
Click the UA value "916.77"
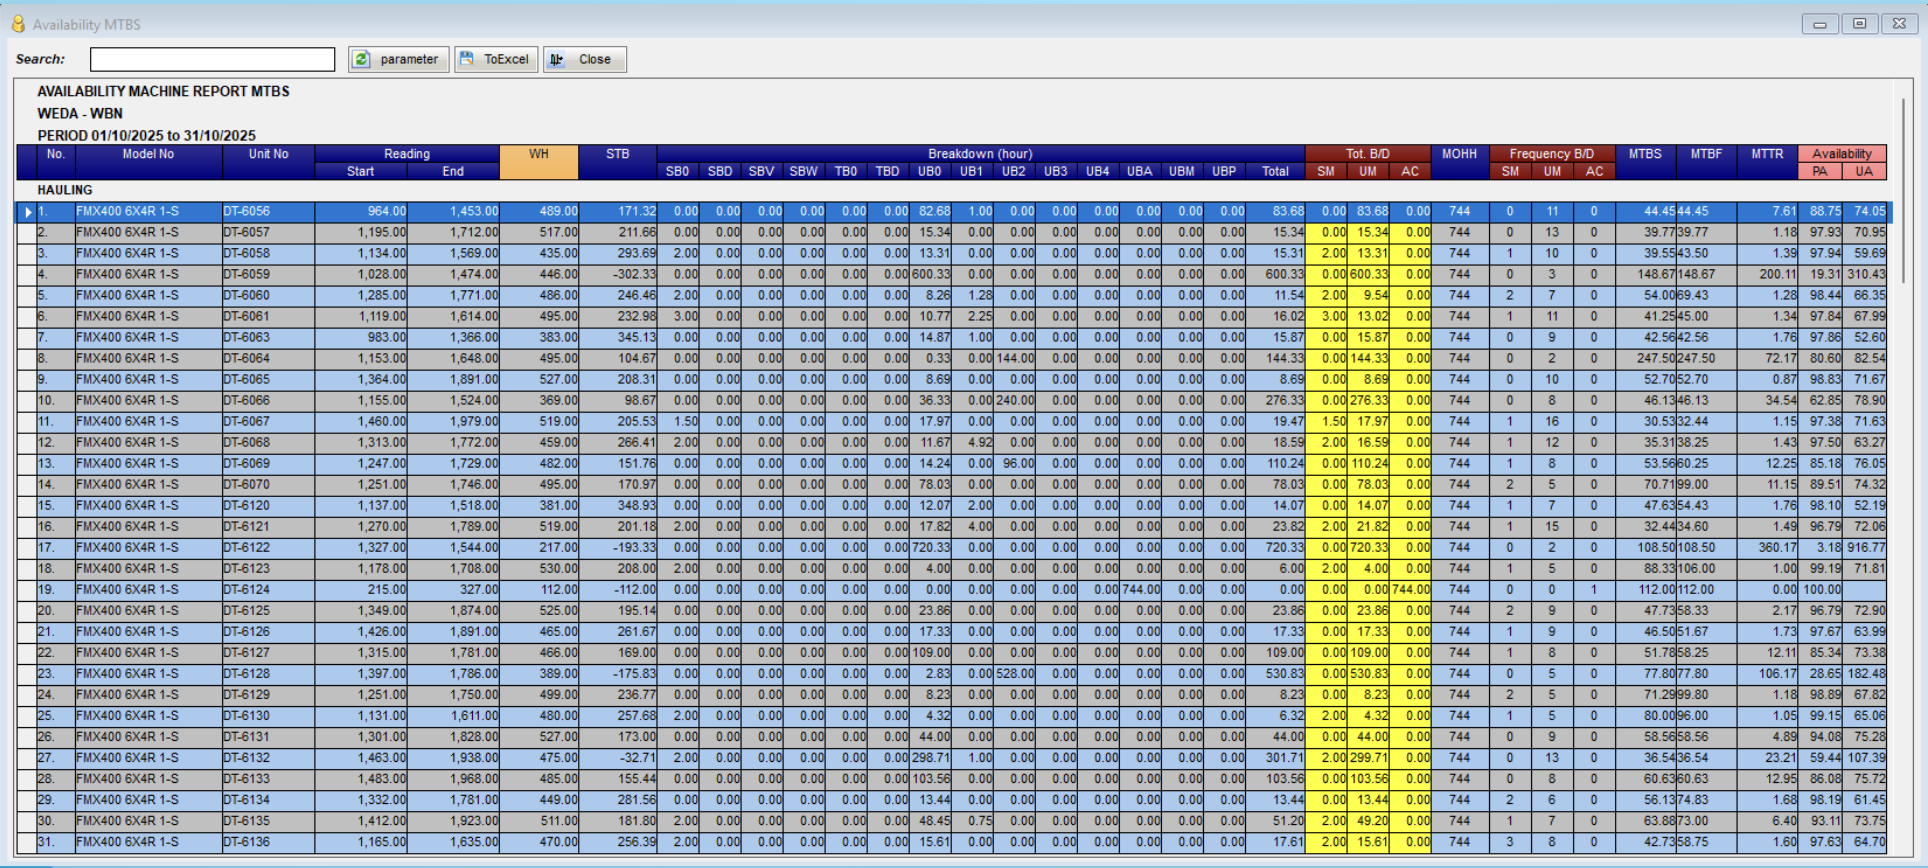(1865, 547)
